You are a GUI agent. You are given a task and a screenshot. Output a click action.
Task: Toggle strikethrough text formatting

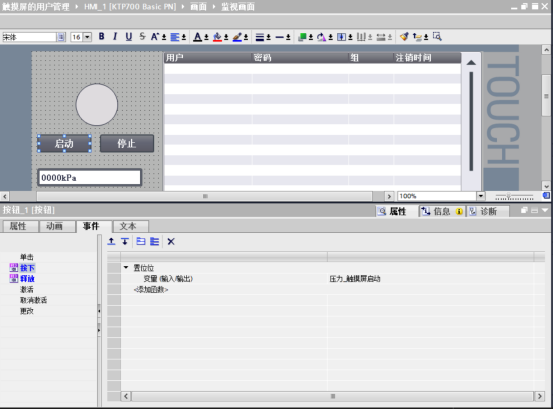tap(142, 36)
